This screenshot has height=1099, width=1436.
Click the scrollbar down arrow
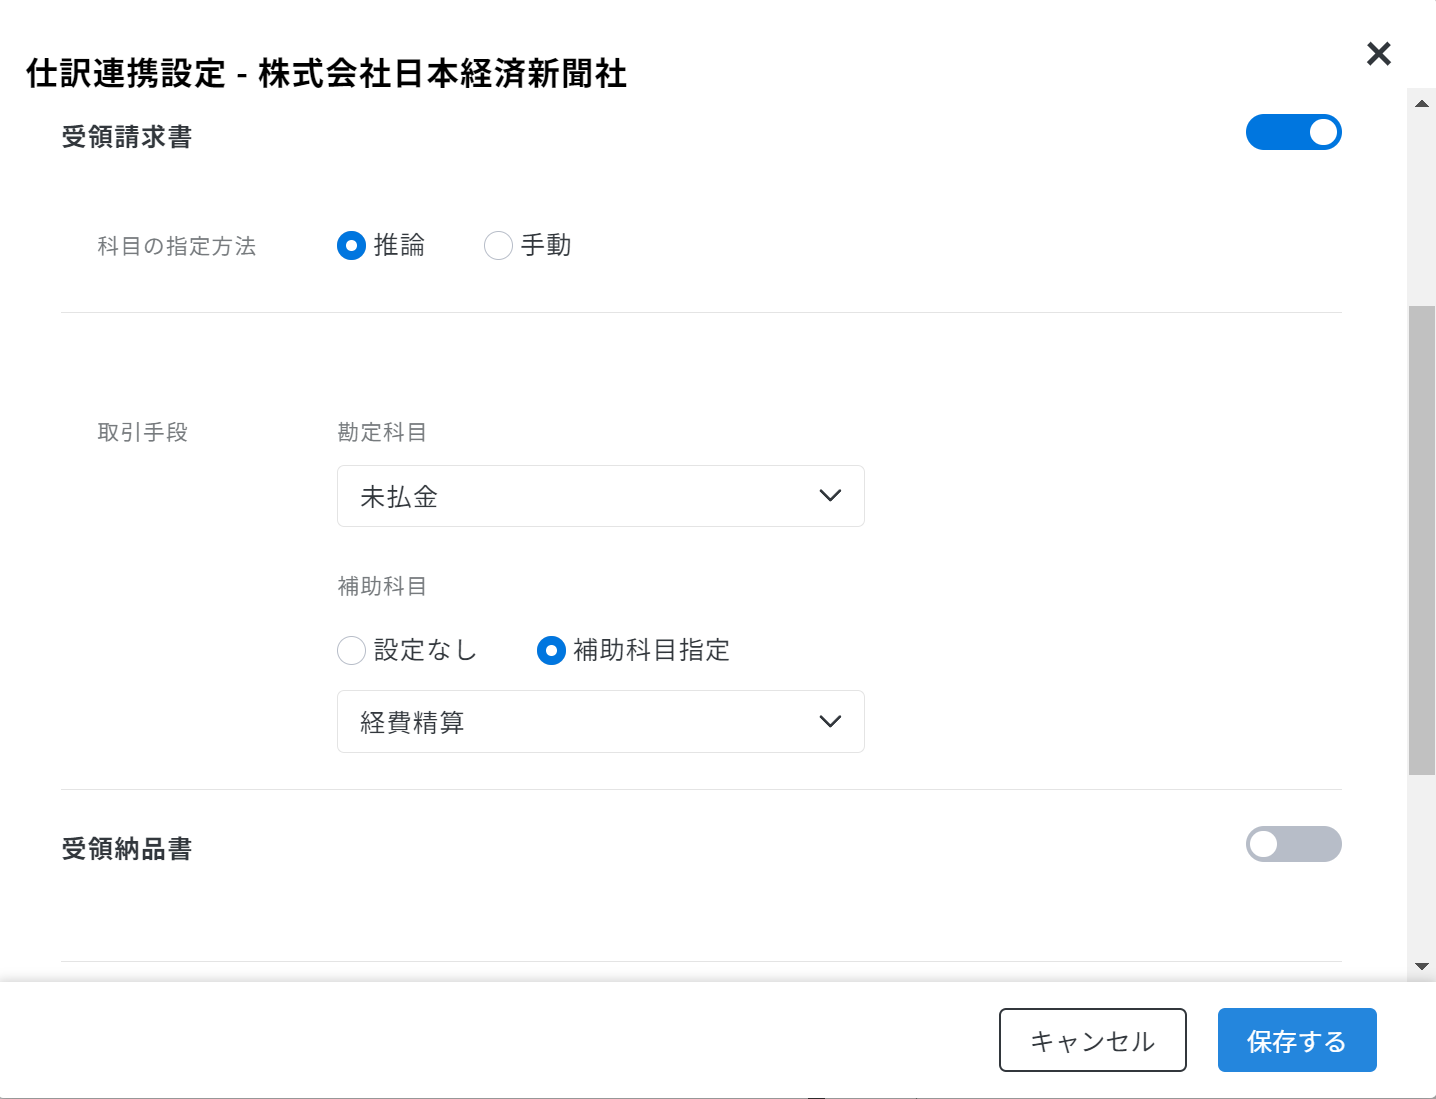[x=1421, y=966]
